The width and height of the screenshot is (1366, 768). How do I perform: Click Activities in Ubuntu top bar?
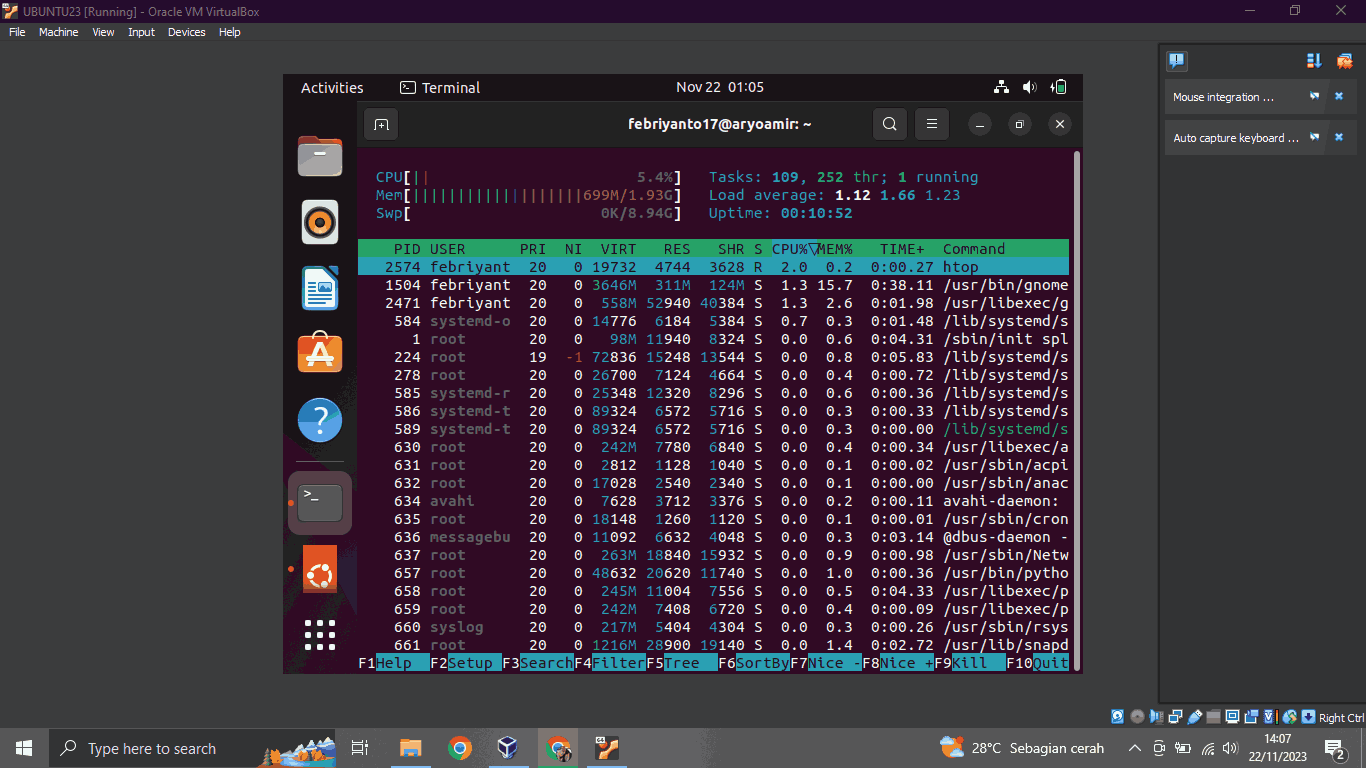tap(332, 88)
